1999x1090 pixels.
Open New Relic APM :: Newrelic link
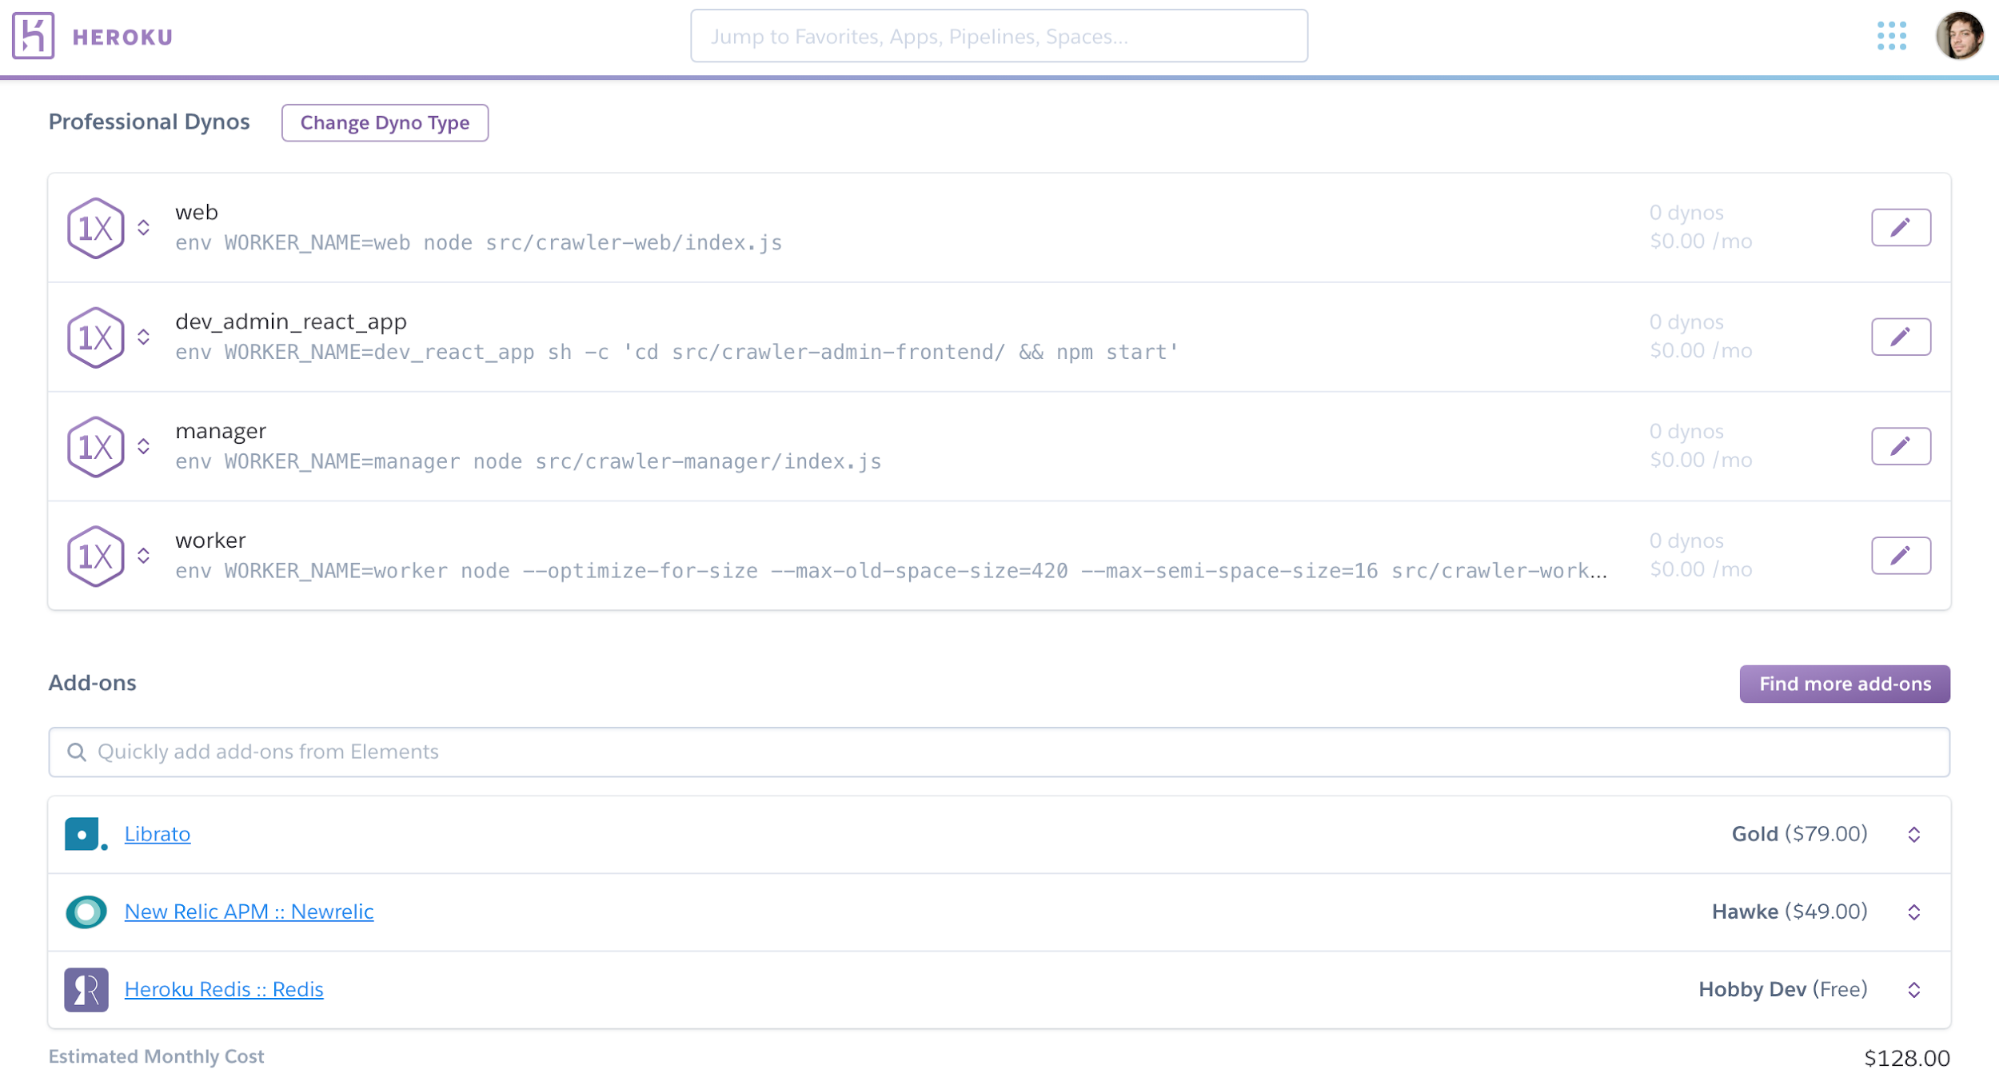(x=249, y=911)
